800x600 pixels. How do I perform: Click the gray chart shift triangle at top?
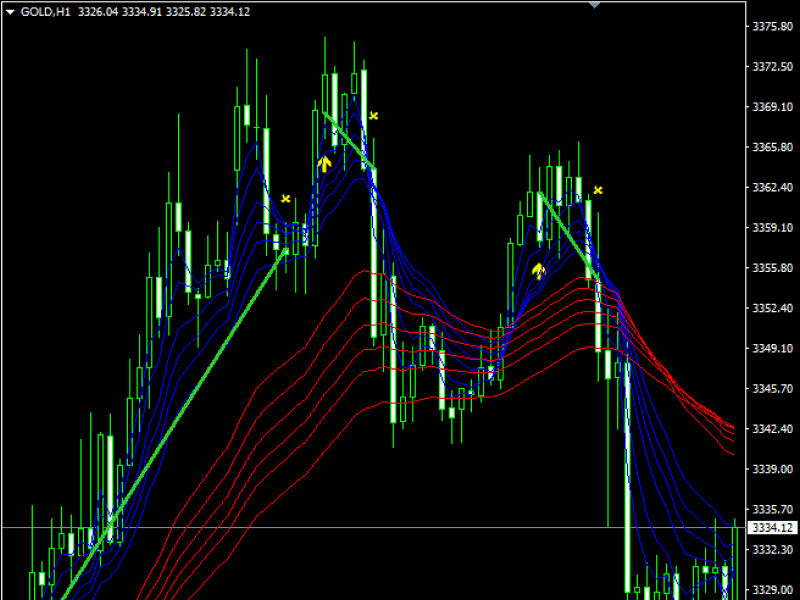tap(596, 5)
